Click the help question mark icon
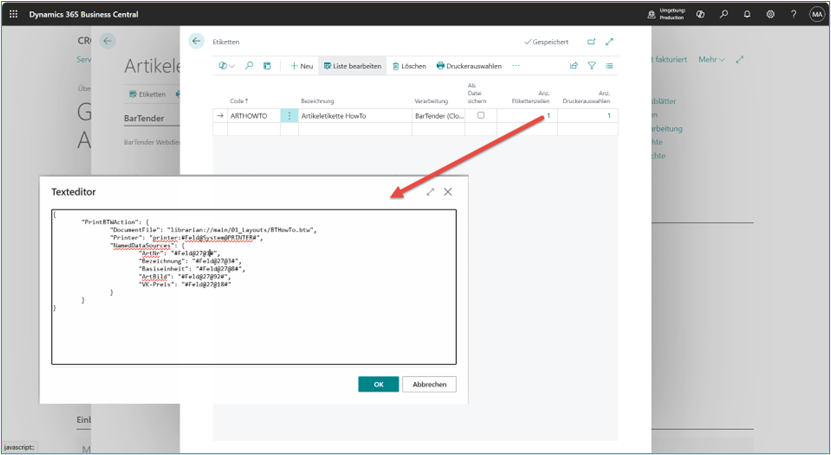Viewport: 831px width, 455px height. (x=794, y=15)
